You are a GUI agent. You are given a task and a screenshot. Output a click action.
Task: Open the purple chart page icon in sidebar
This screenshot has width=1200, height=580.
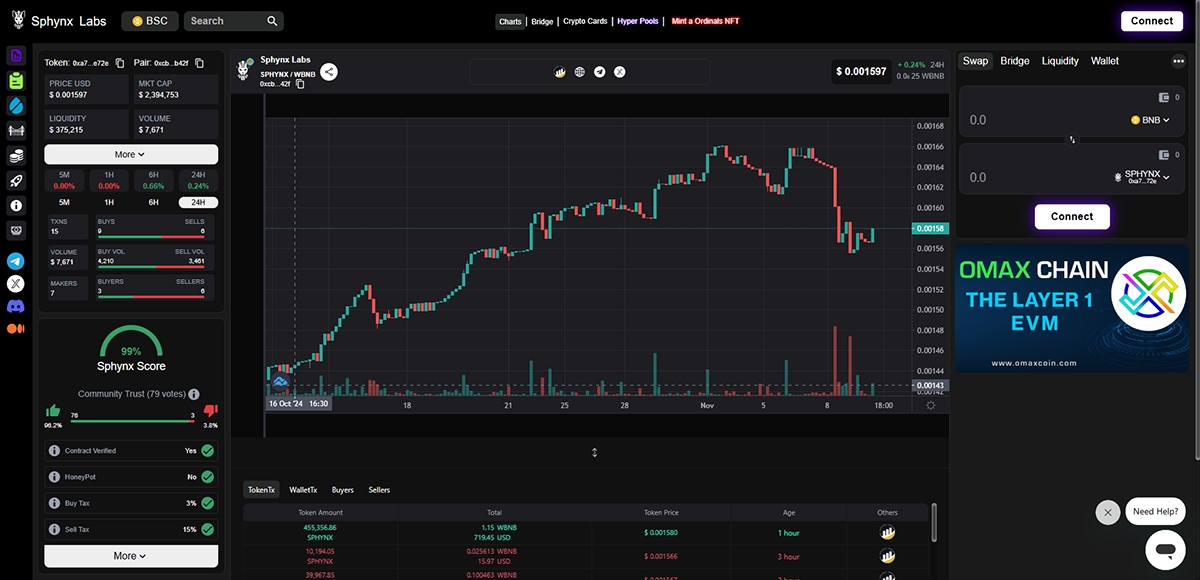[x=16, y=55]
